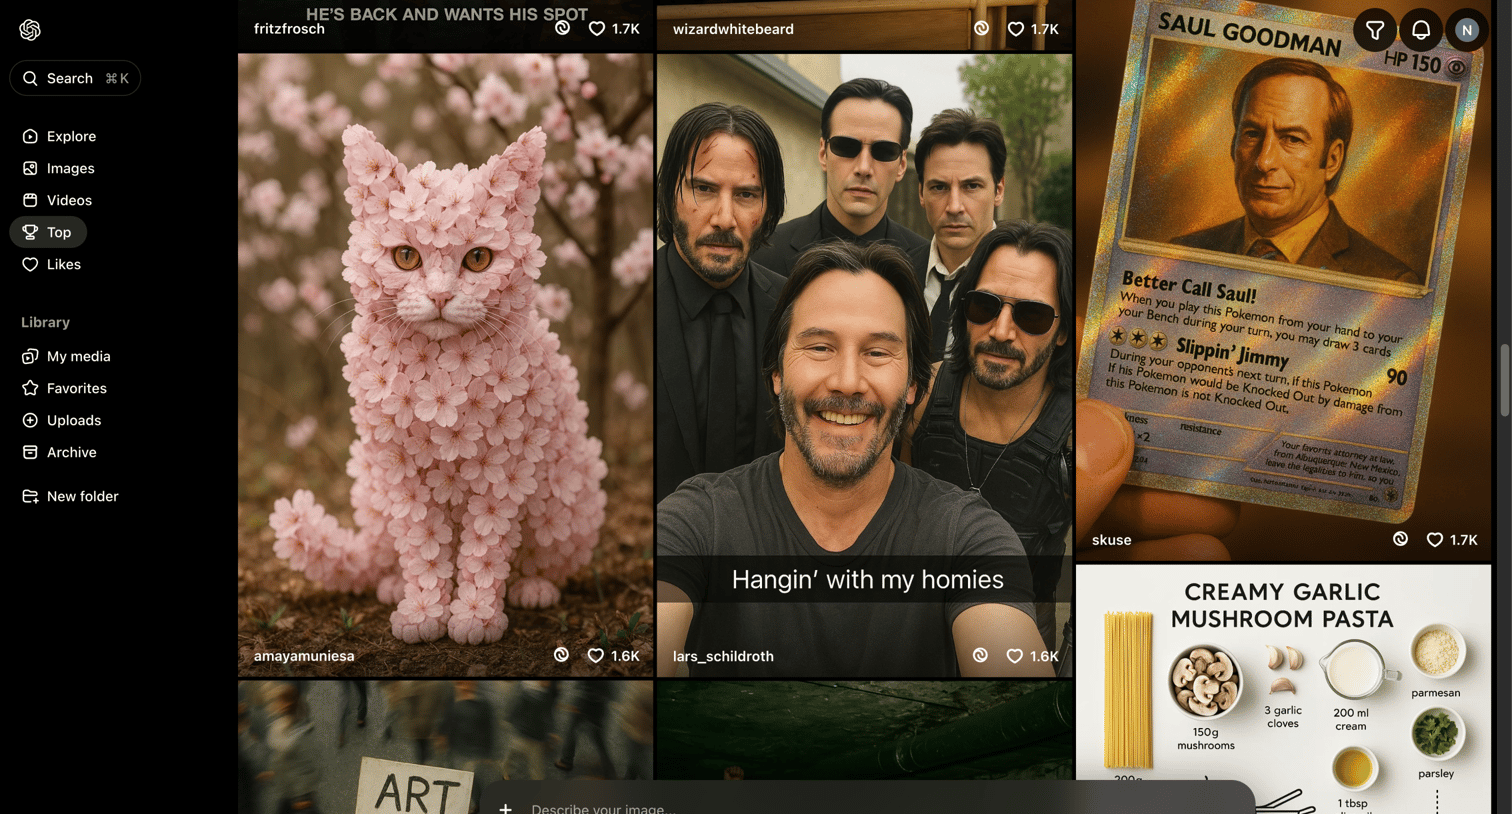Click the plus attach icon in prompt bar
The image size is (1512, 814).
pyautogui.click(x=505, y=808)
